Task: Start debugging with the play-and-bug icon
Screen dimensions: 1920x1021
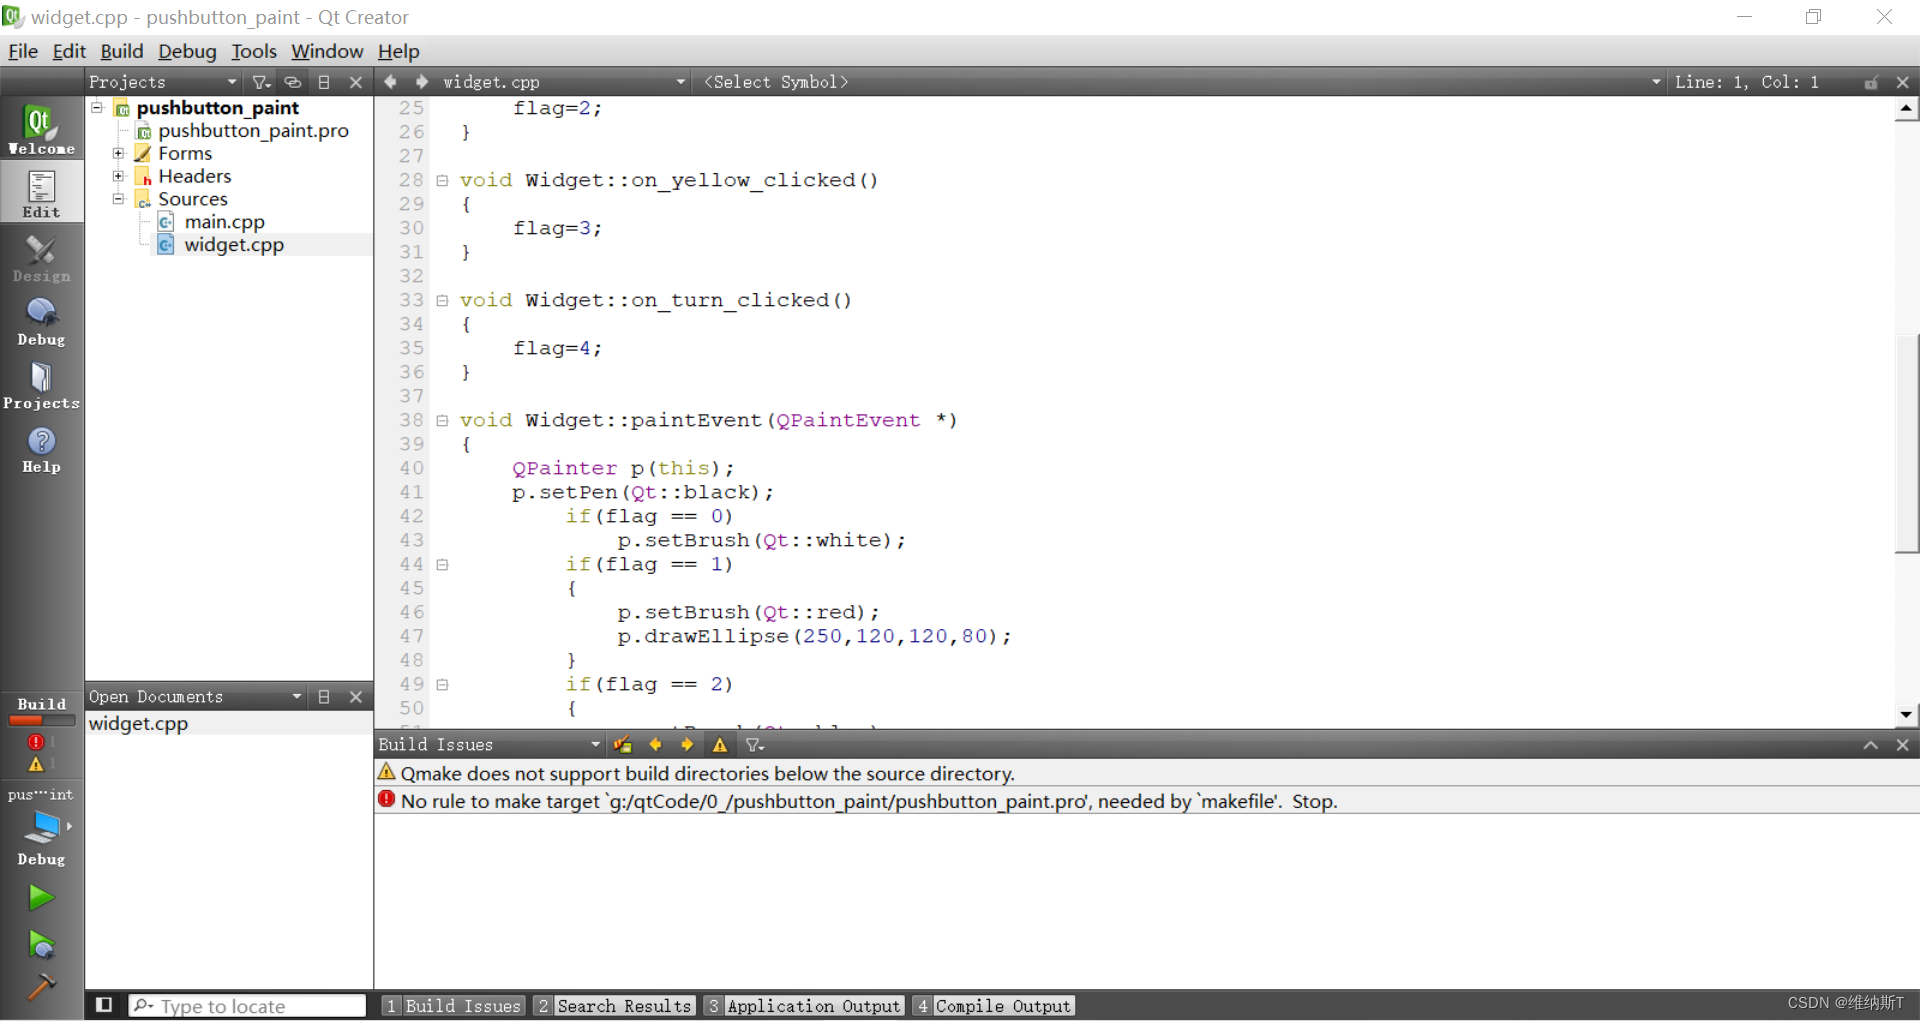Action: click(41, 945)
